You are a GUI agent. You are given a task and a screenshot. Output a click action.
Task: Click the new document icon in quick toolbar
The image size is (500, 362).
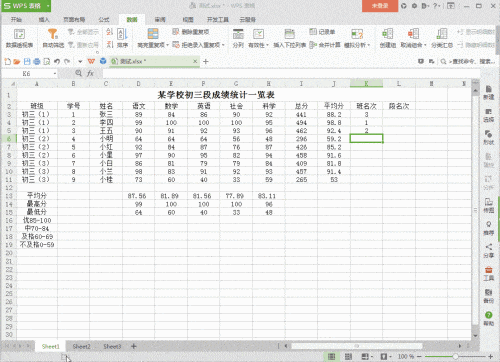[x=7, y=61]
